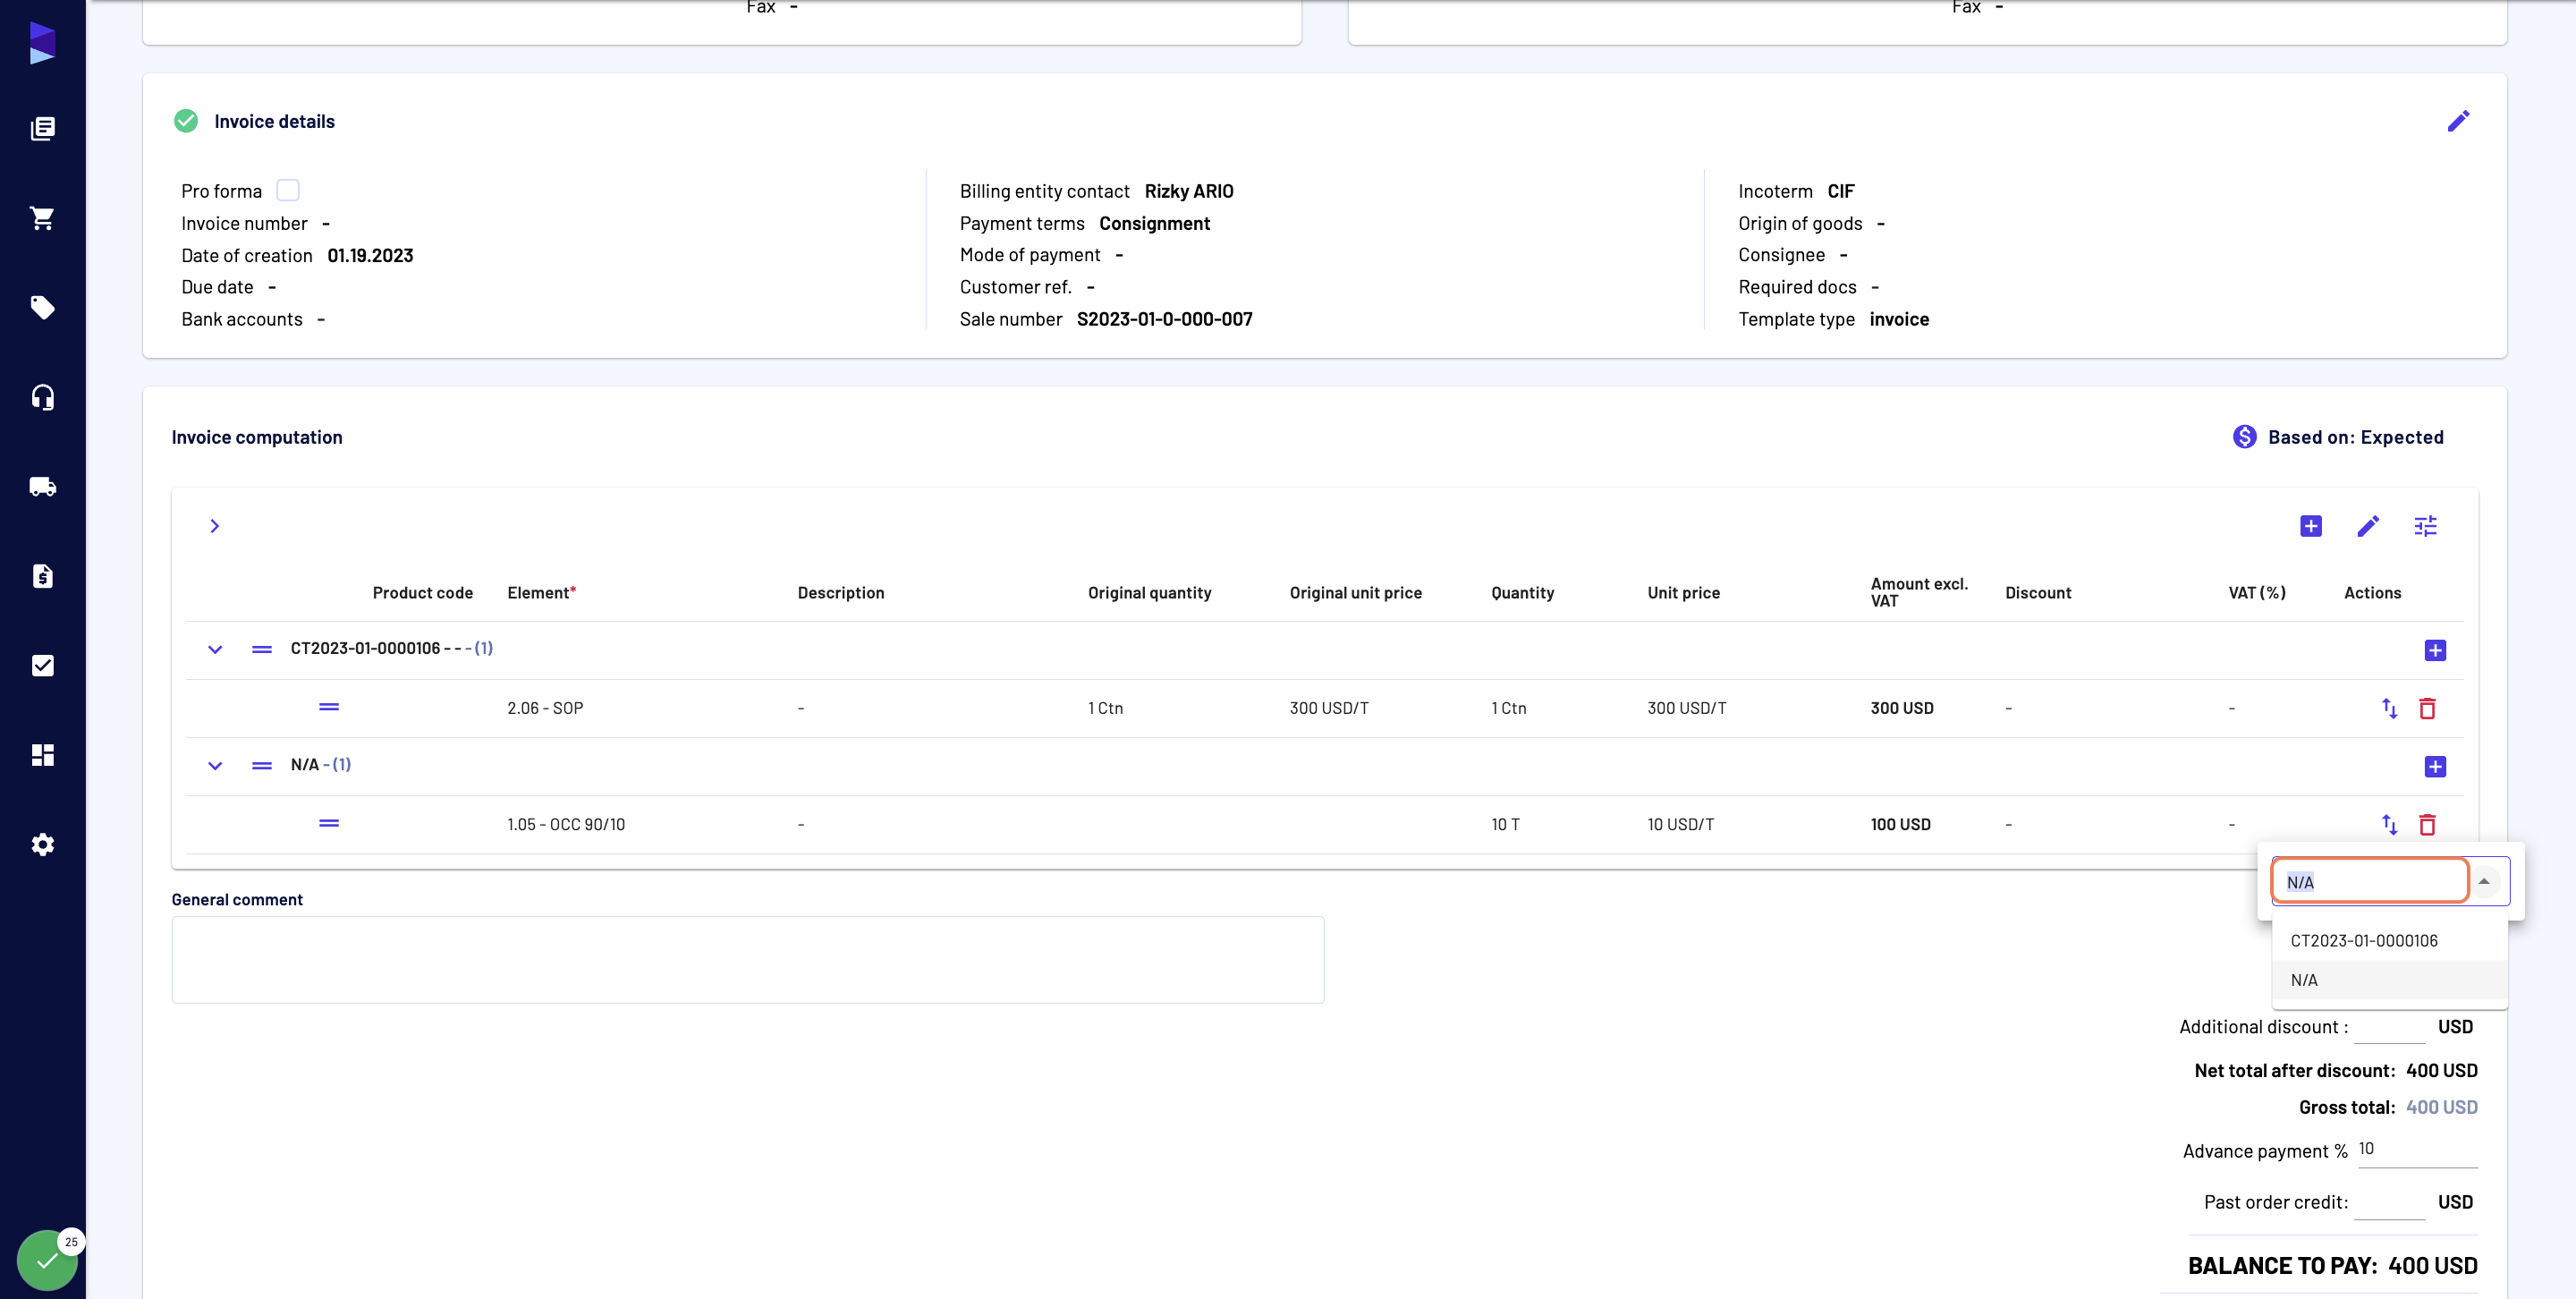Viewport: 2576px width, 1299px height.
Task: Click the Gross total 400 USD value
Action: click(2441, 1107)
